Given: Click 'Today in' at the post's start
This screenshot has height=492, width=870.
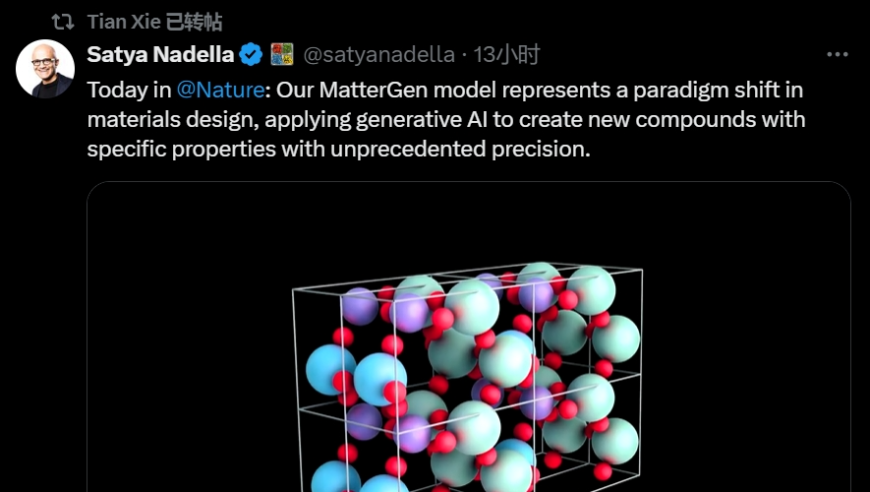Looking at the screenshot, I should tap(129, 90).
